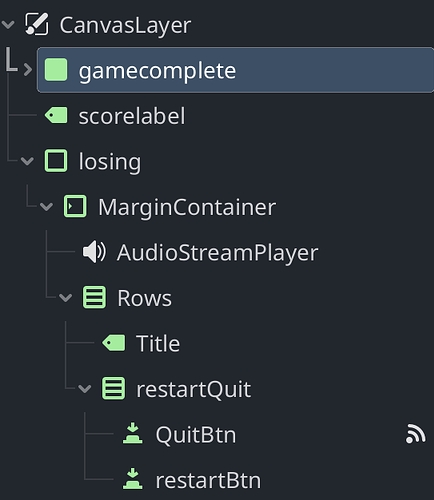Collapse the restartQuit container
The image size is (434, 500).
click(x=85, y=389)
